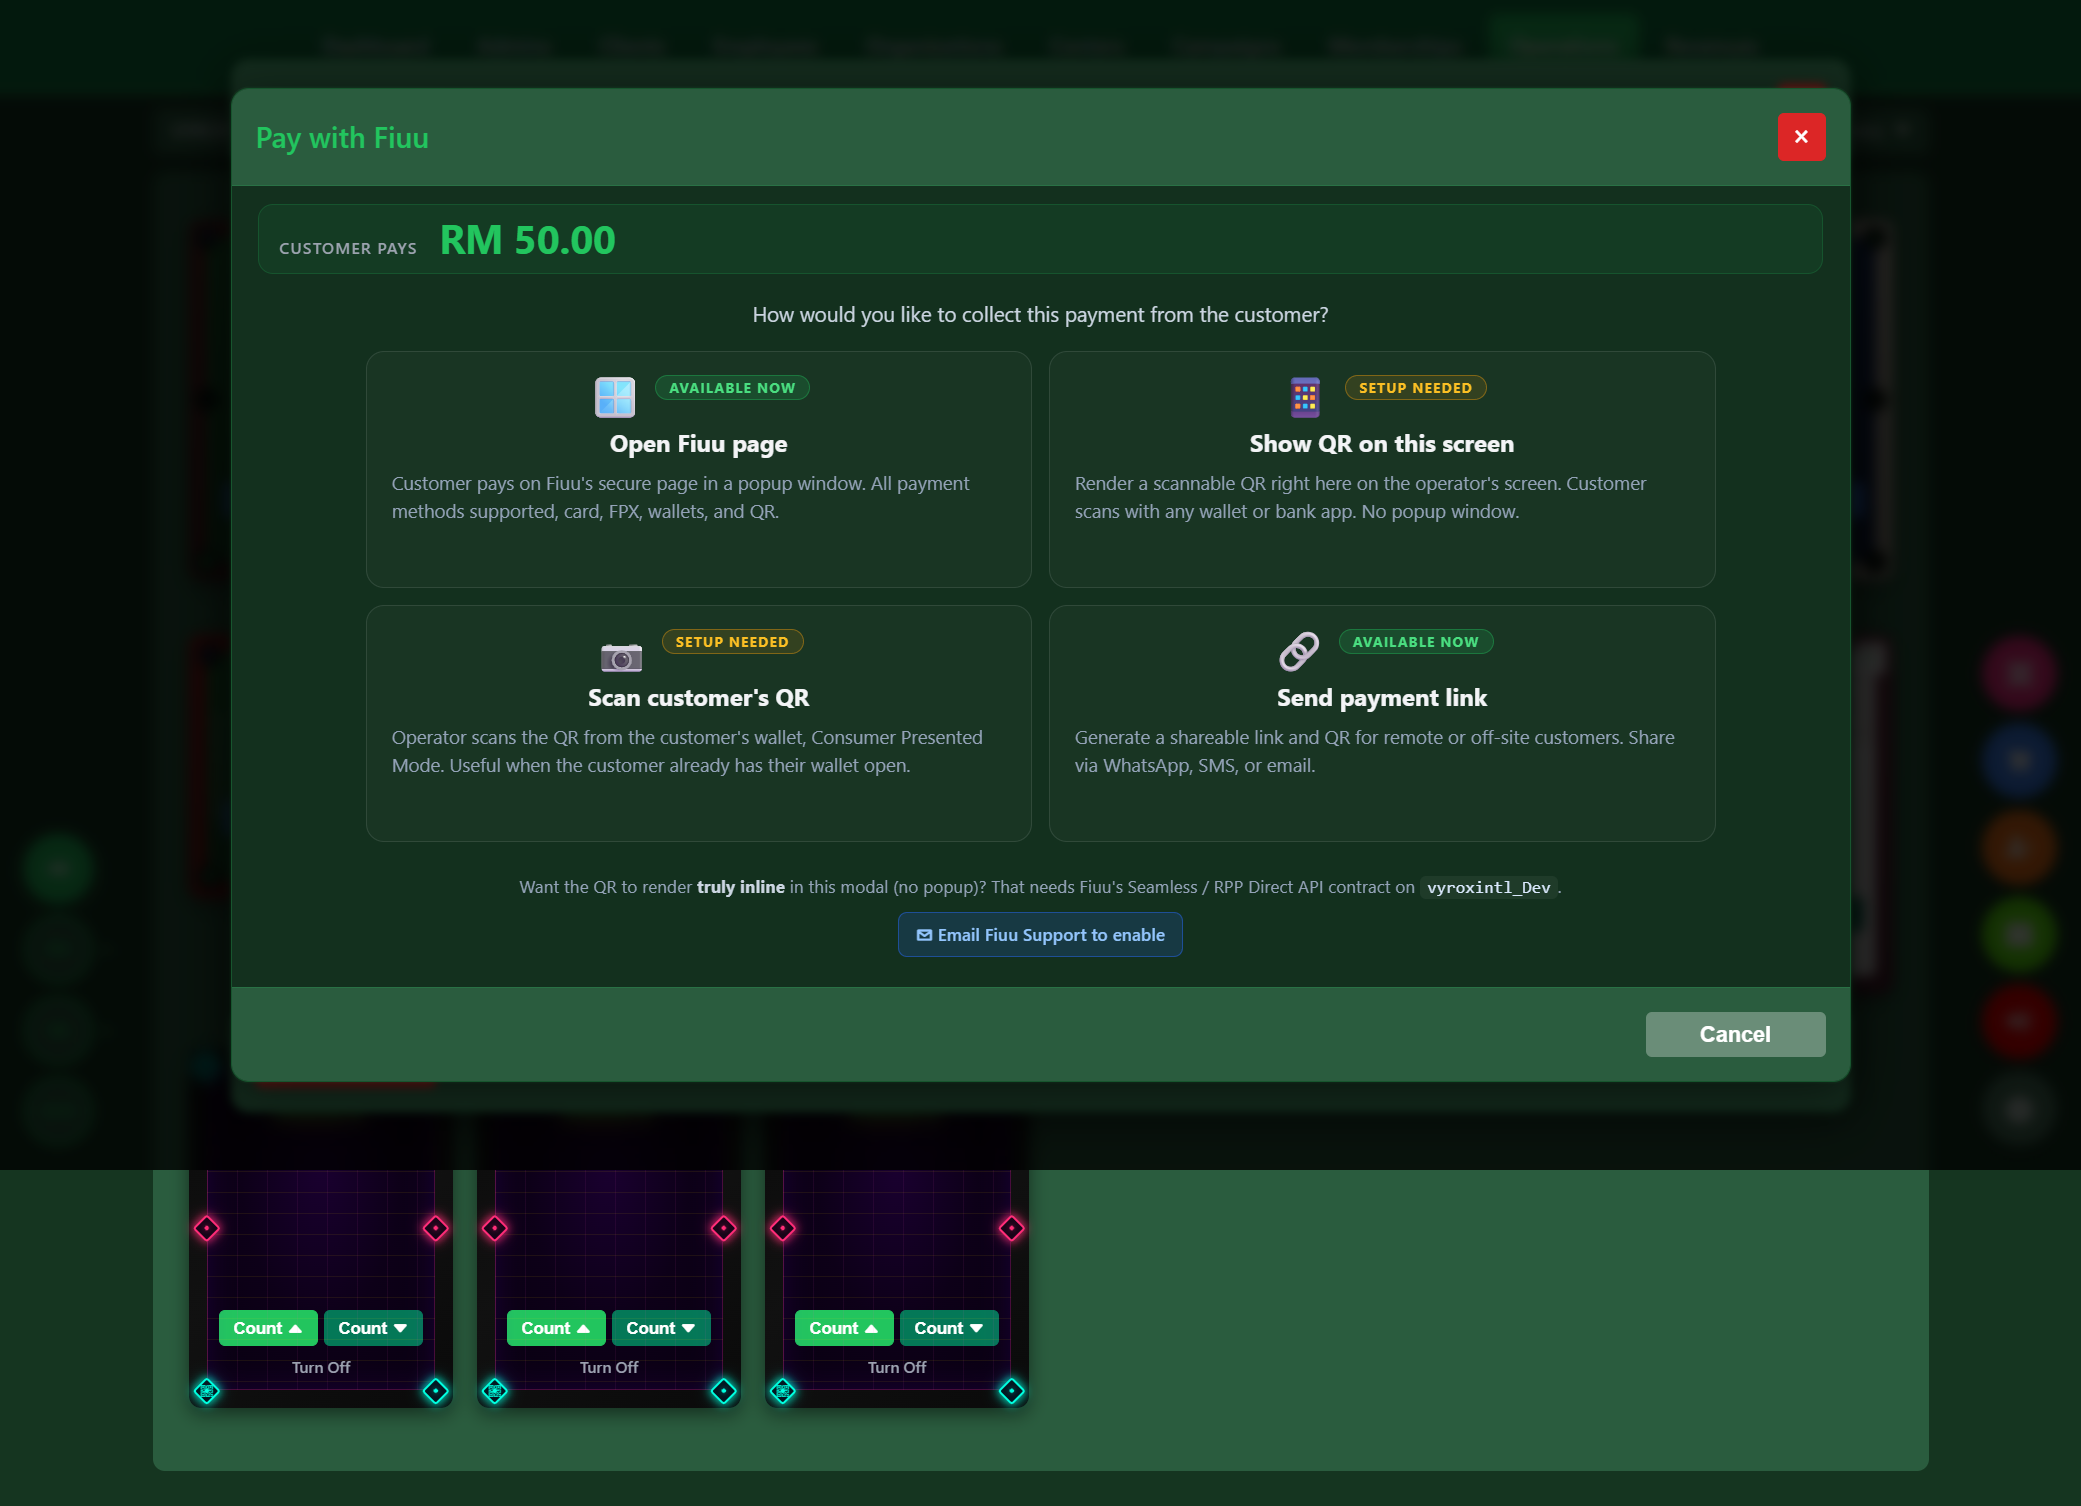
Task: Turn Off the first machine card
Action: coord(321,1367)
